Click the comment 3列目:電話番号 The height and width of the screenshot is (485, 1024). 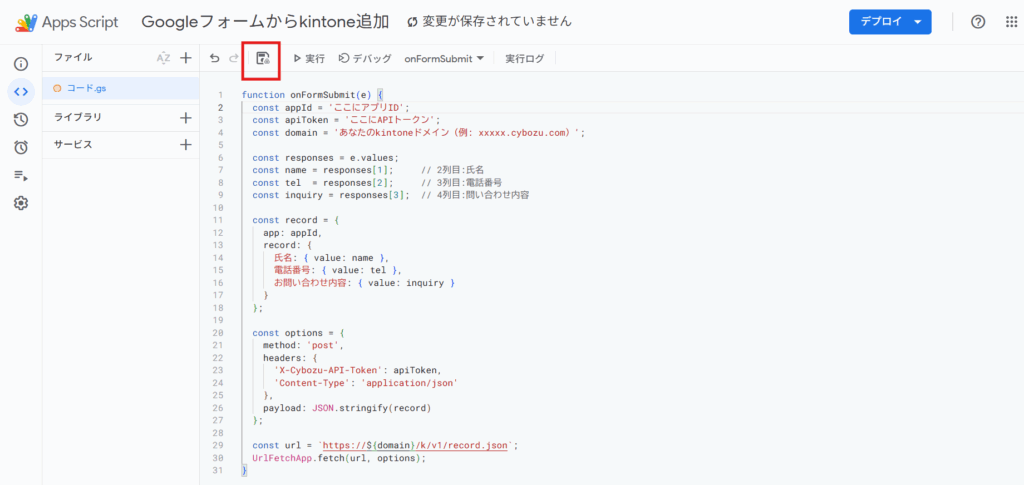coord(461,182)
